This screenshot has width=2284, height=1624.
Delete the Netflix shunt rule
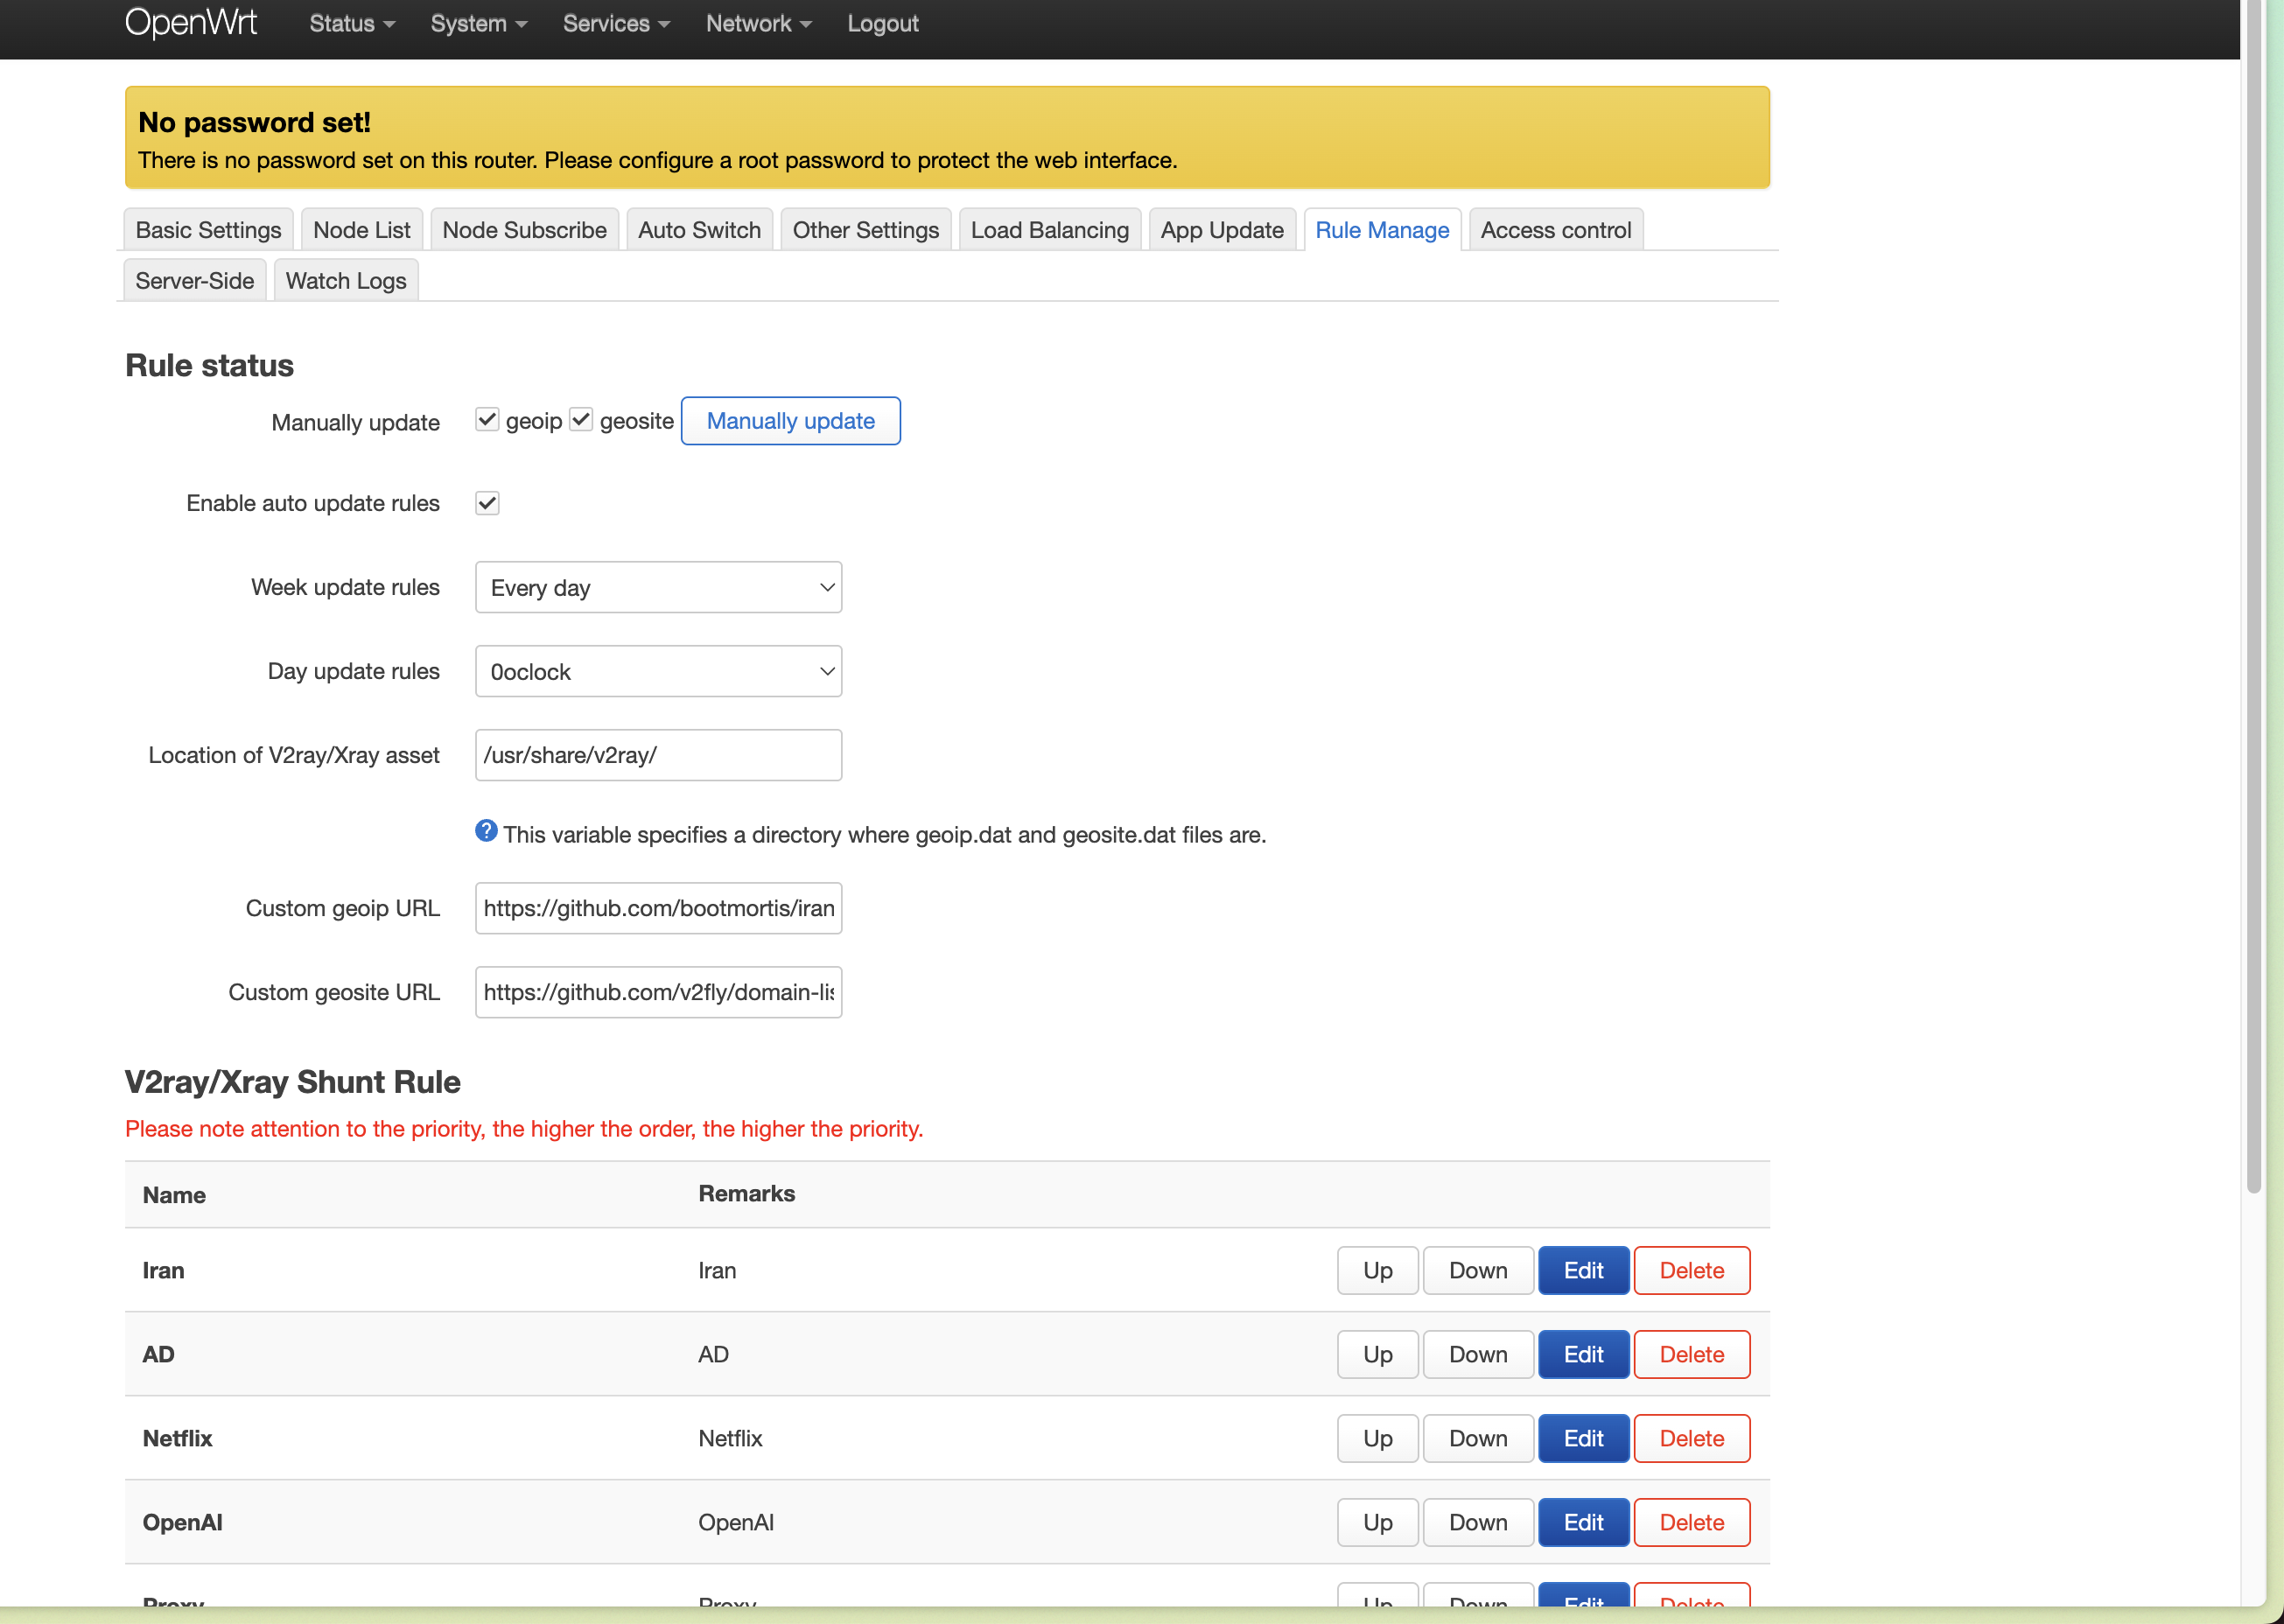pyautogui.click(x=1691, y=1438)
